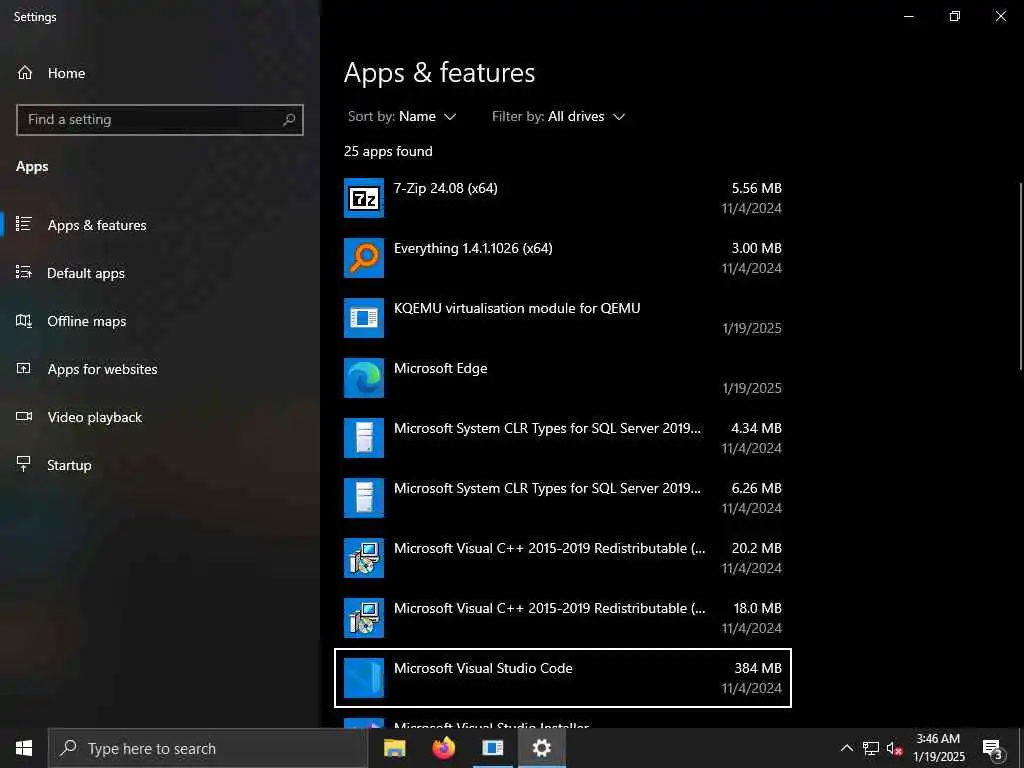
Task: Click icon for Visual C++ 20.2 MB entry
Action: click(364, 558)
